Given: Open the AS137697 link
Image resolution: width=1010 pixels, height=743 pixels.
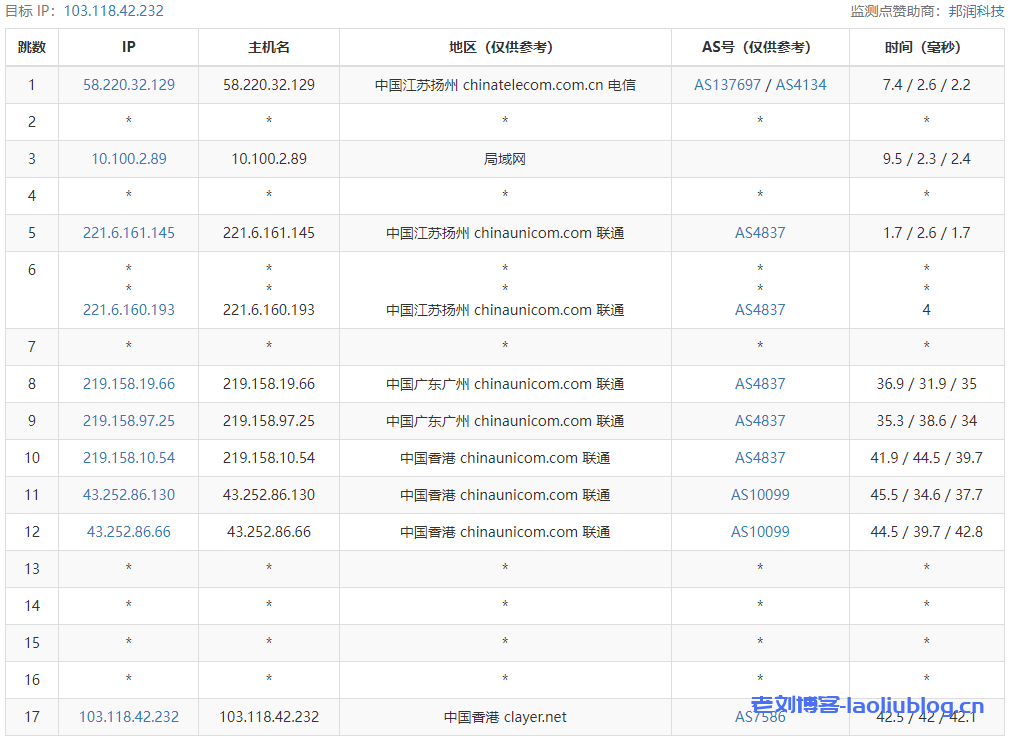Looking at the screenshot, I should click(x=727, y=85).
